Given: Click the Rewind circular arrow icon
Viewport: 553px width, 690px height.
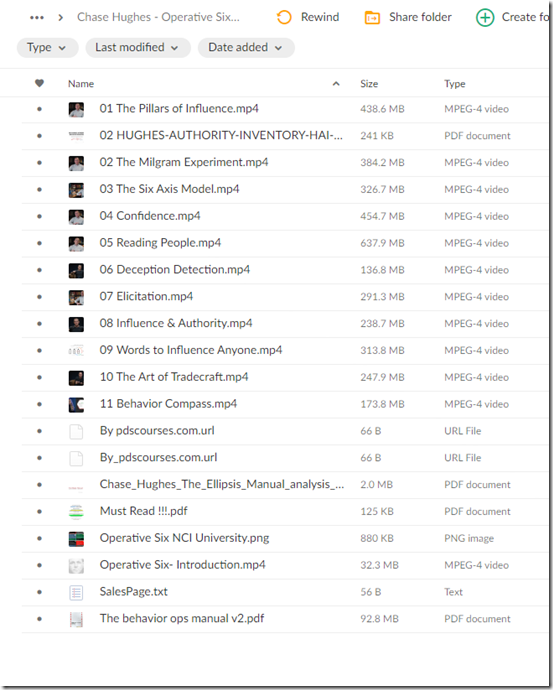Looking at the screenshot, I should coord(284,18).
